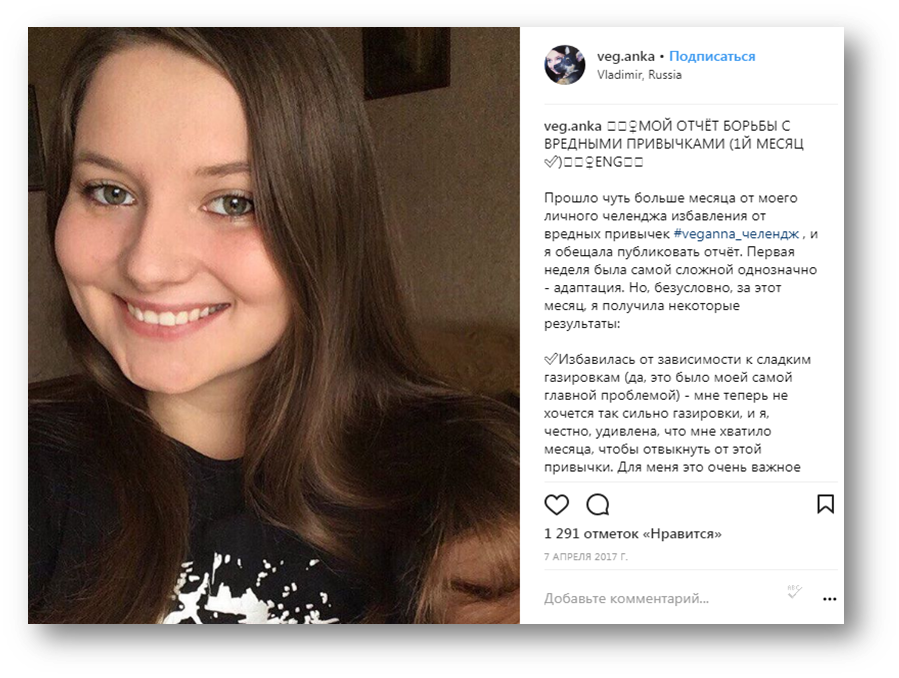Click Подписаться to follow veg.anka
This screenshot has height=678, width=899.
pos(712,56)
